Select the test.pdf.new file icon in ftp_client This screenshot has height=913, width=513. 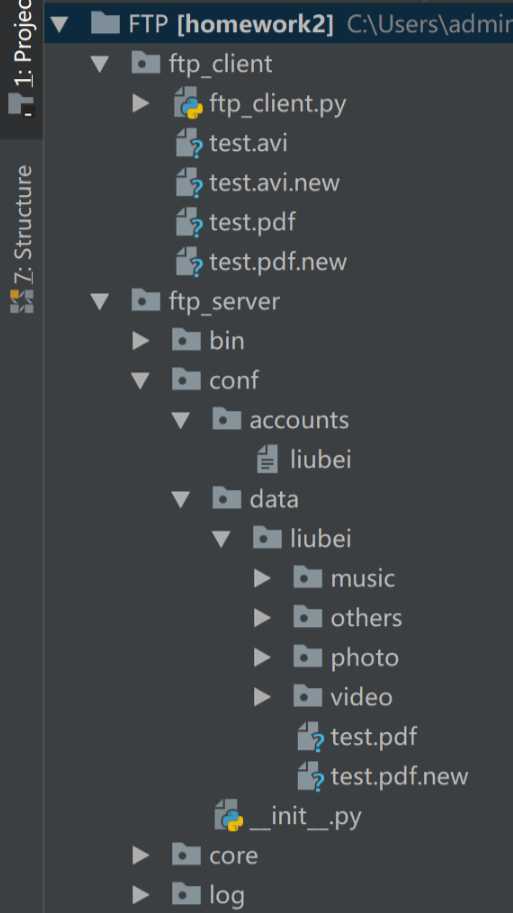click(x=189, y=261)
